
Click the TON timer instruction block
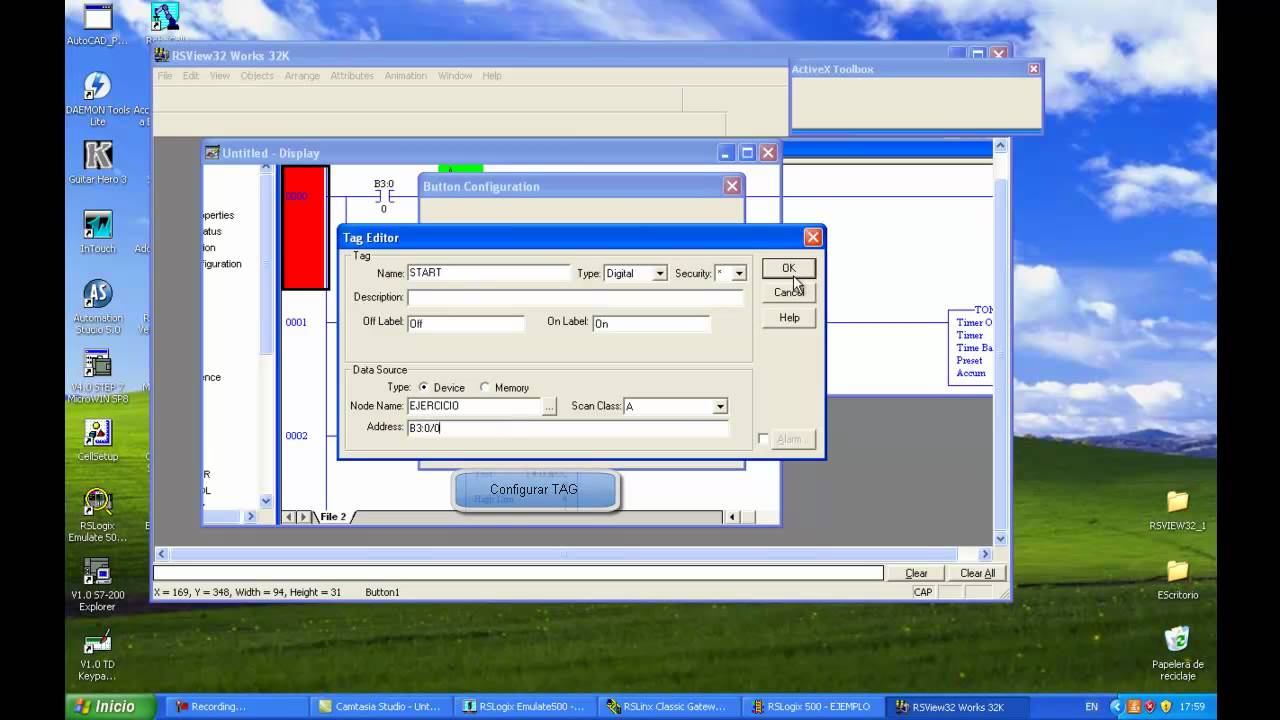pyautogui.click(x=970, y=346)
